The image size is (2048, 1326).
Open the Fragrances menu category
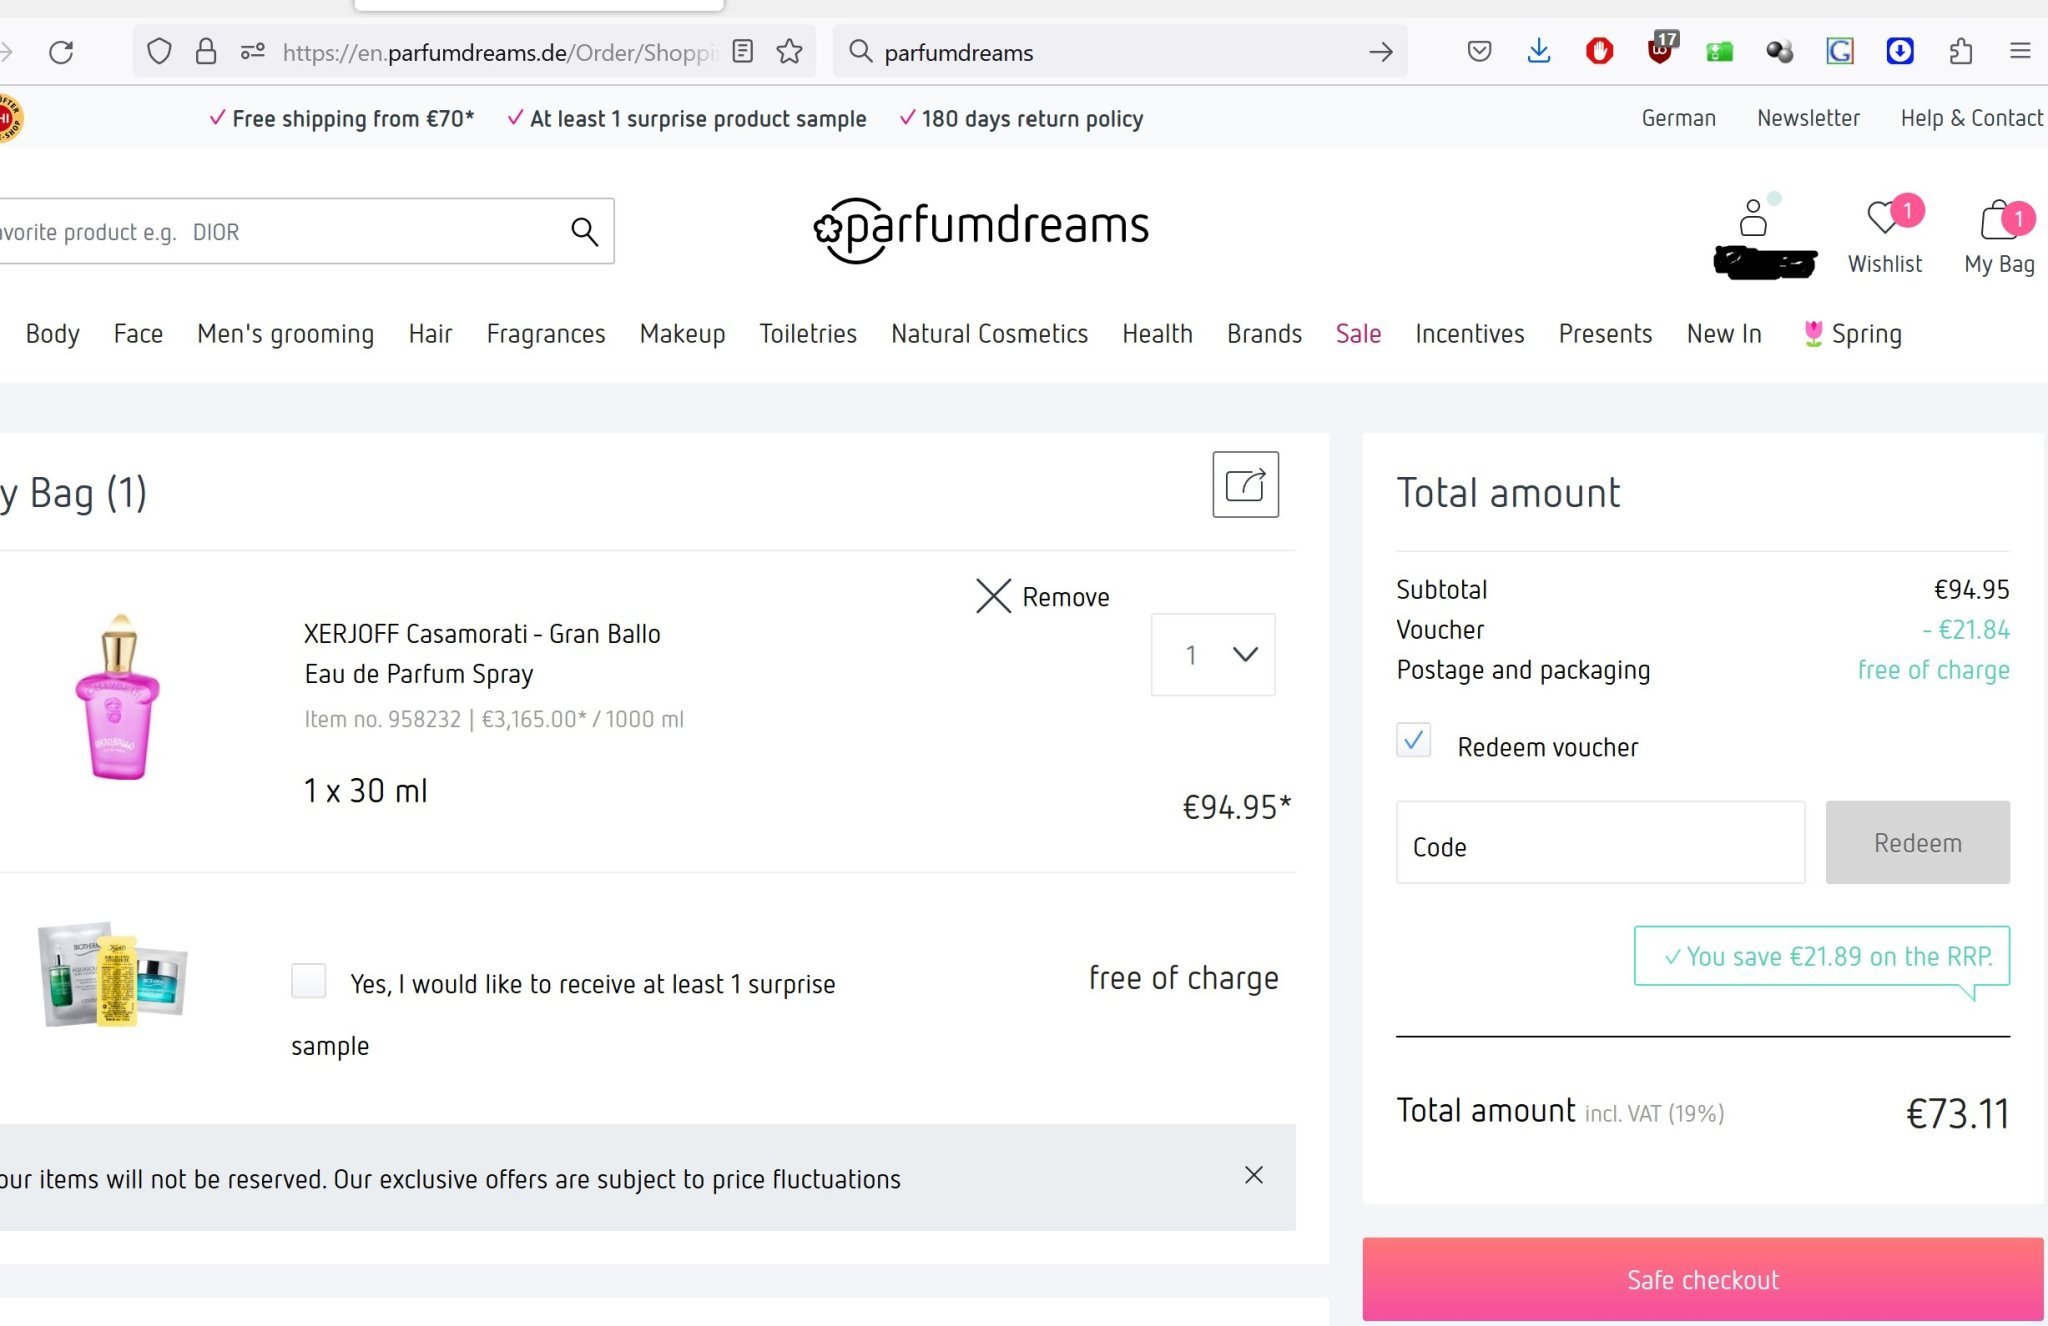[546, 334]
